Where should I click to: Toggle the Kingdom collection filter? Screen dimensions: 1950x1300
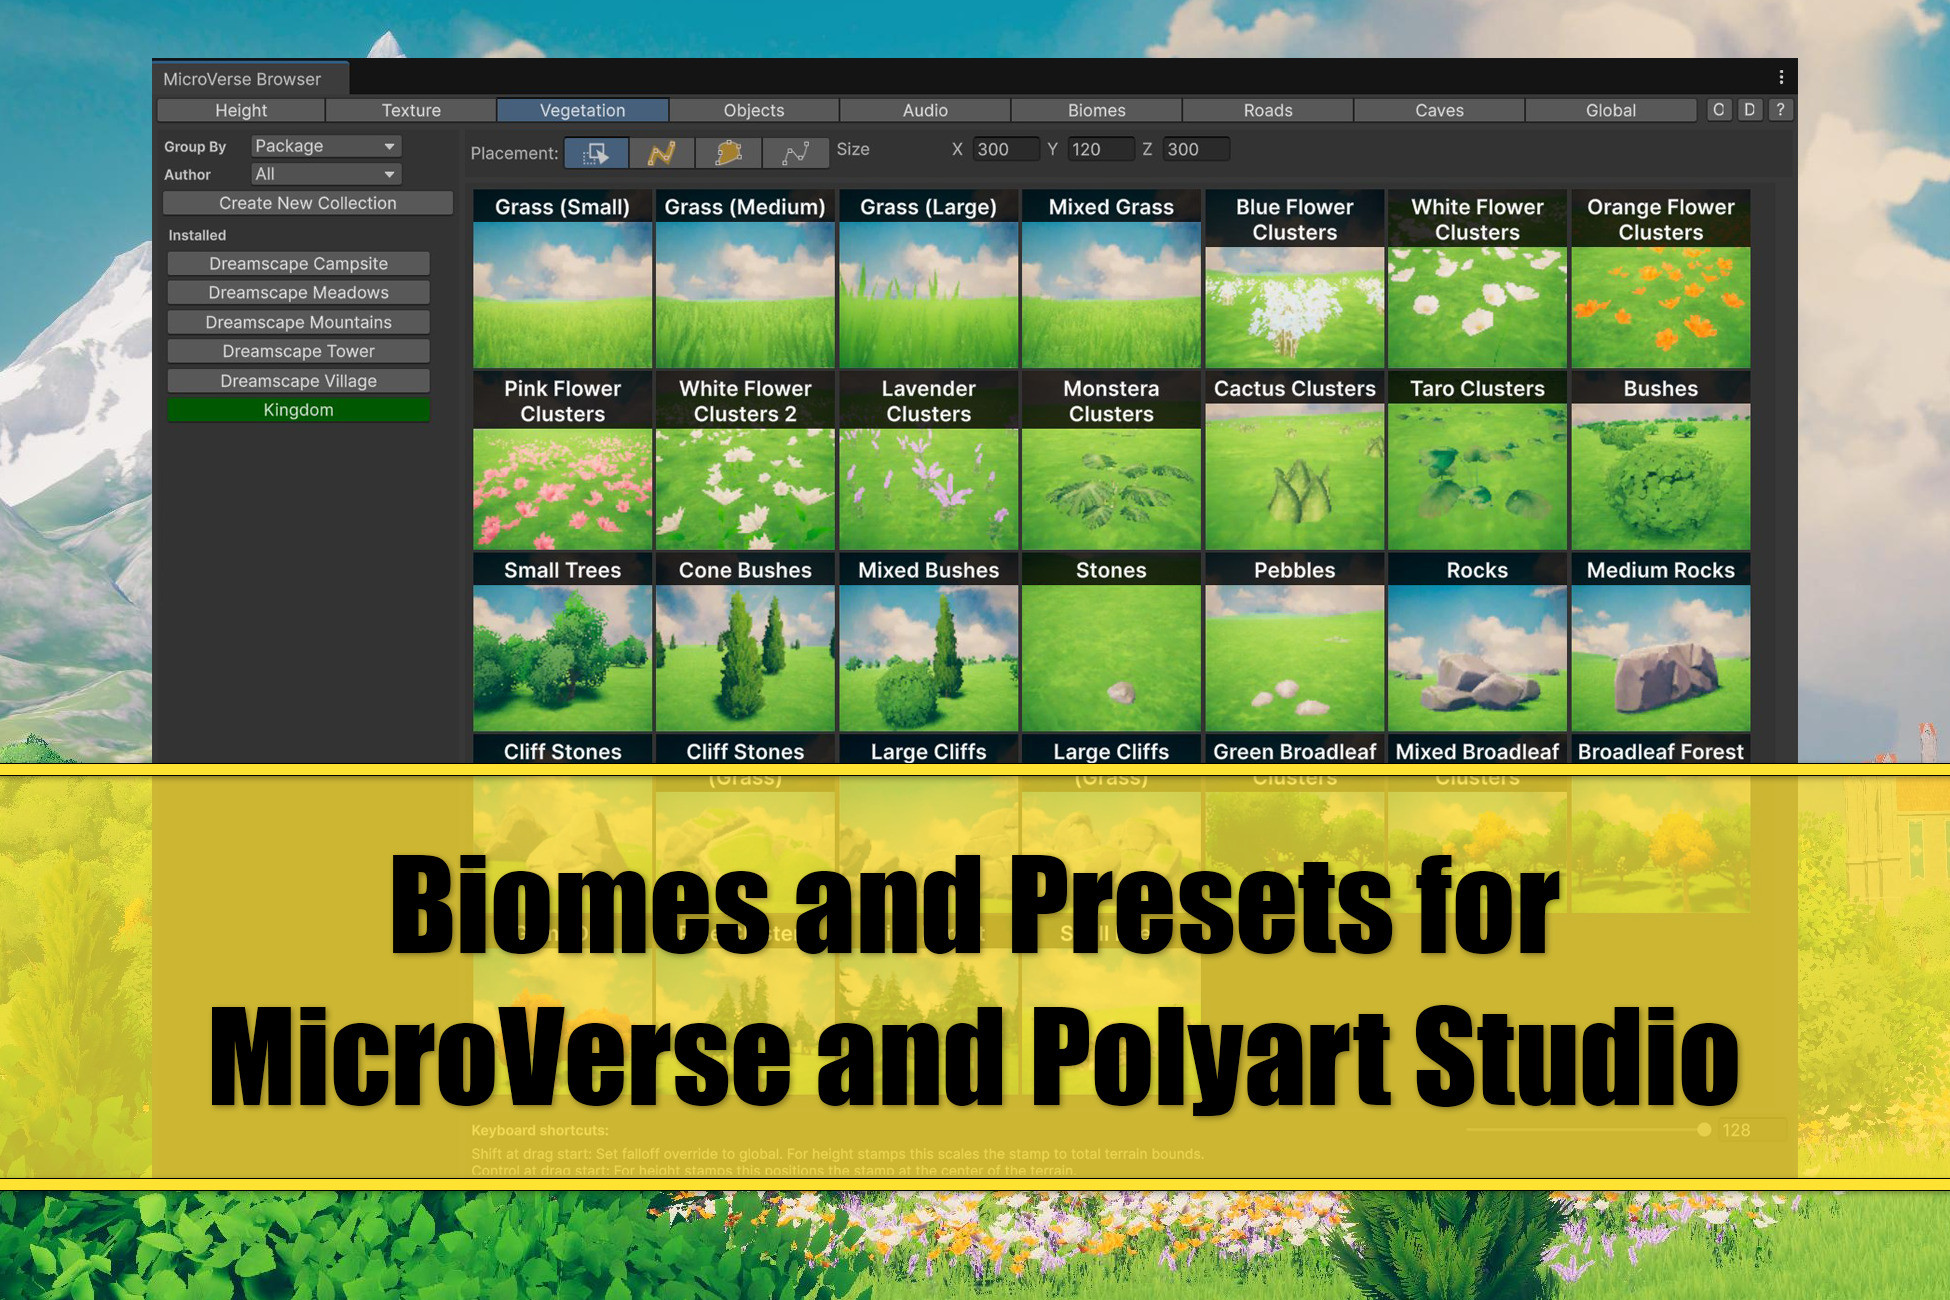tap(298, 409)
